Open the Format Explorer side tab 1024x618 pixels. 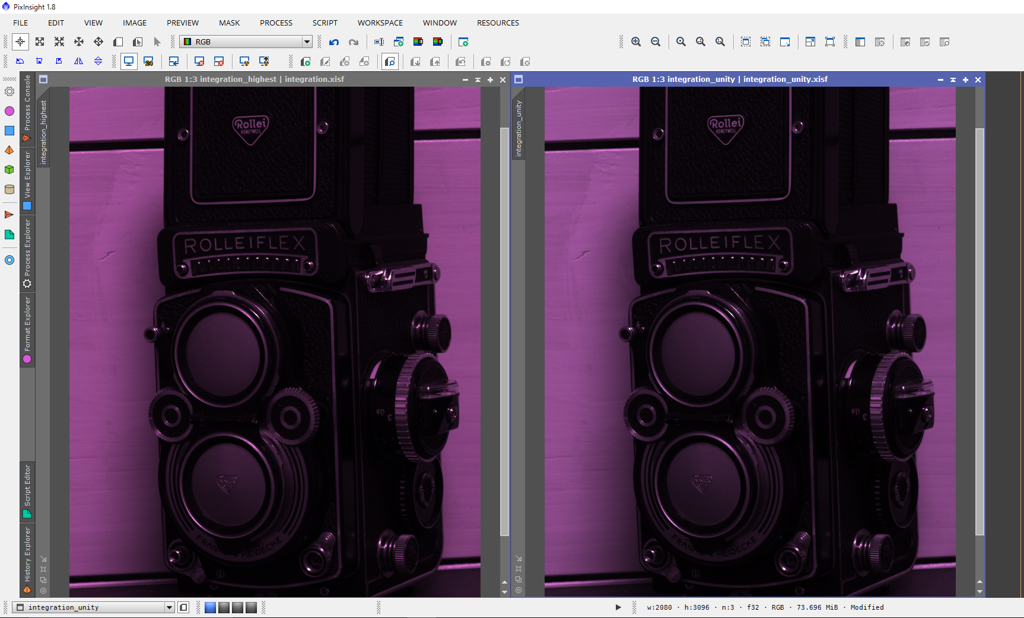click(27, 329)
